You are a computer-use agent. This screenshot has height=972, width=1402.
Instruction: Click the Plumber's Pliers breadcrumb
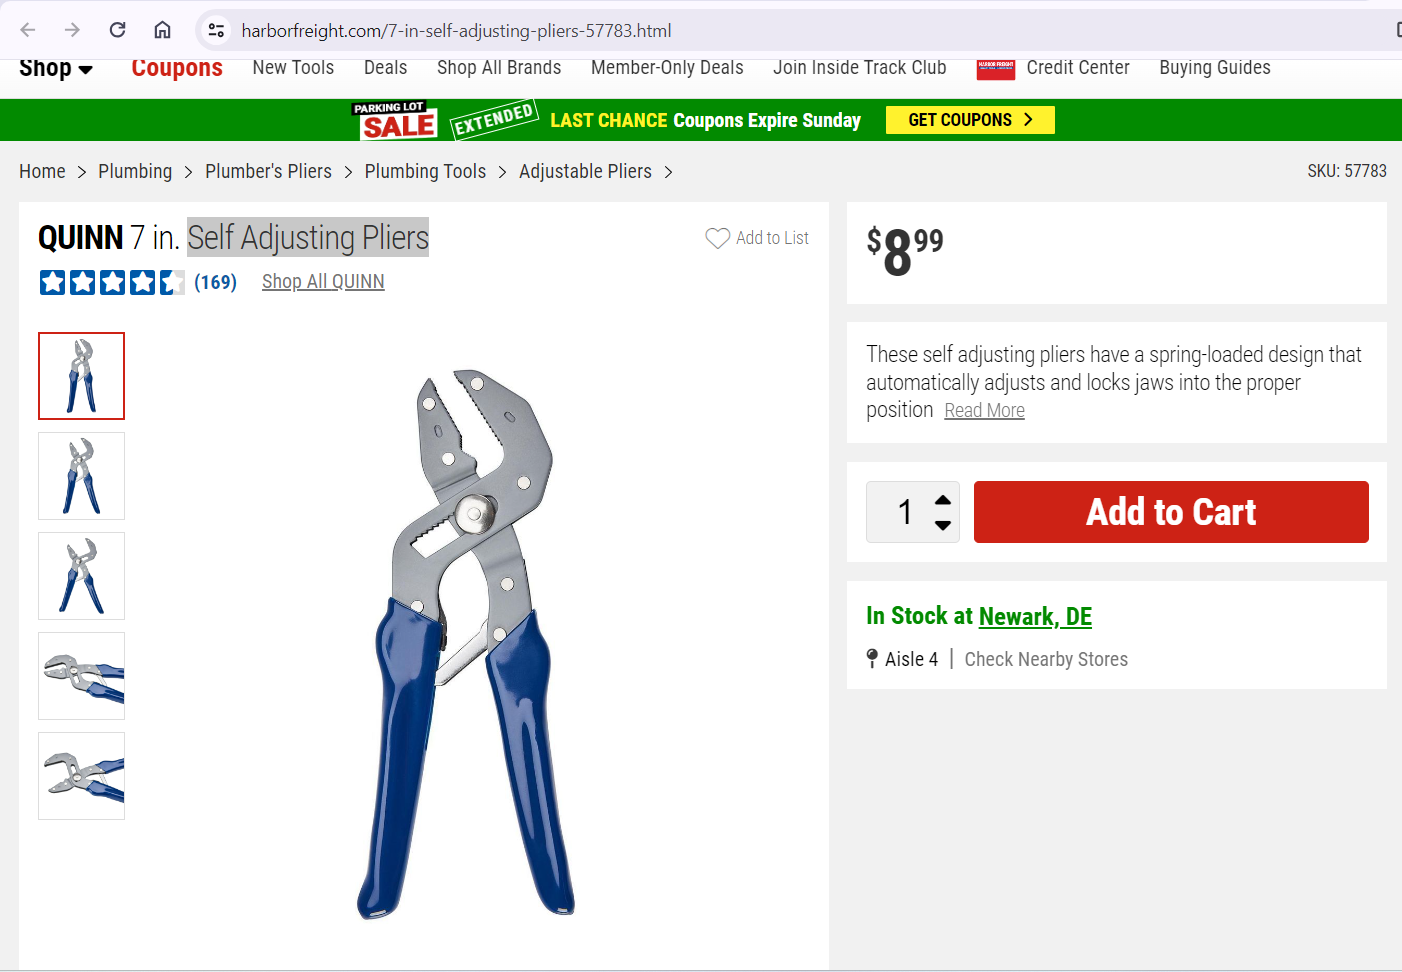coord(268,171)
